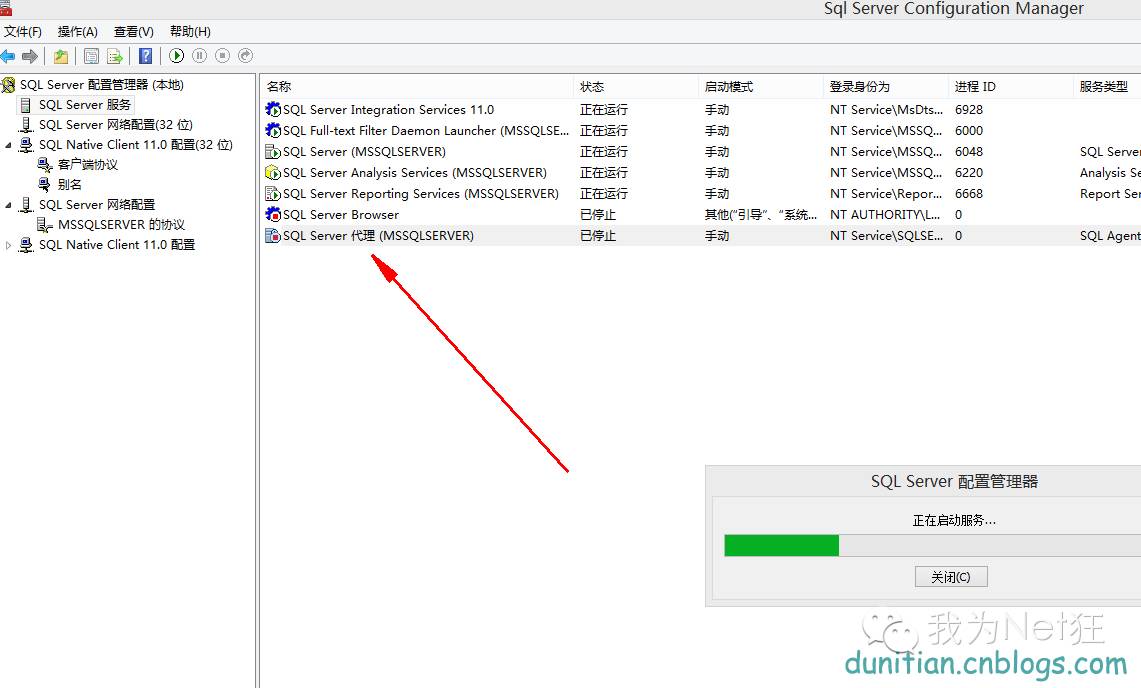Click the 客户端协议 tree icon
1141x688 pixels.
[x=45, y=165]
